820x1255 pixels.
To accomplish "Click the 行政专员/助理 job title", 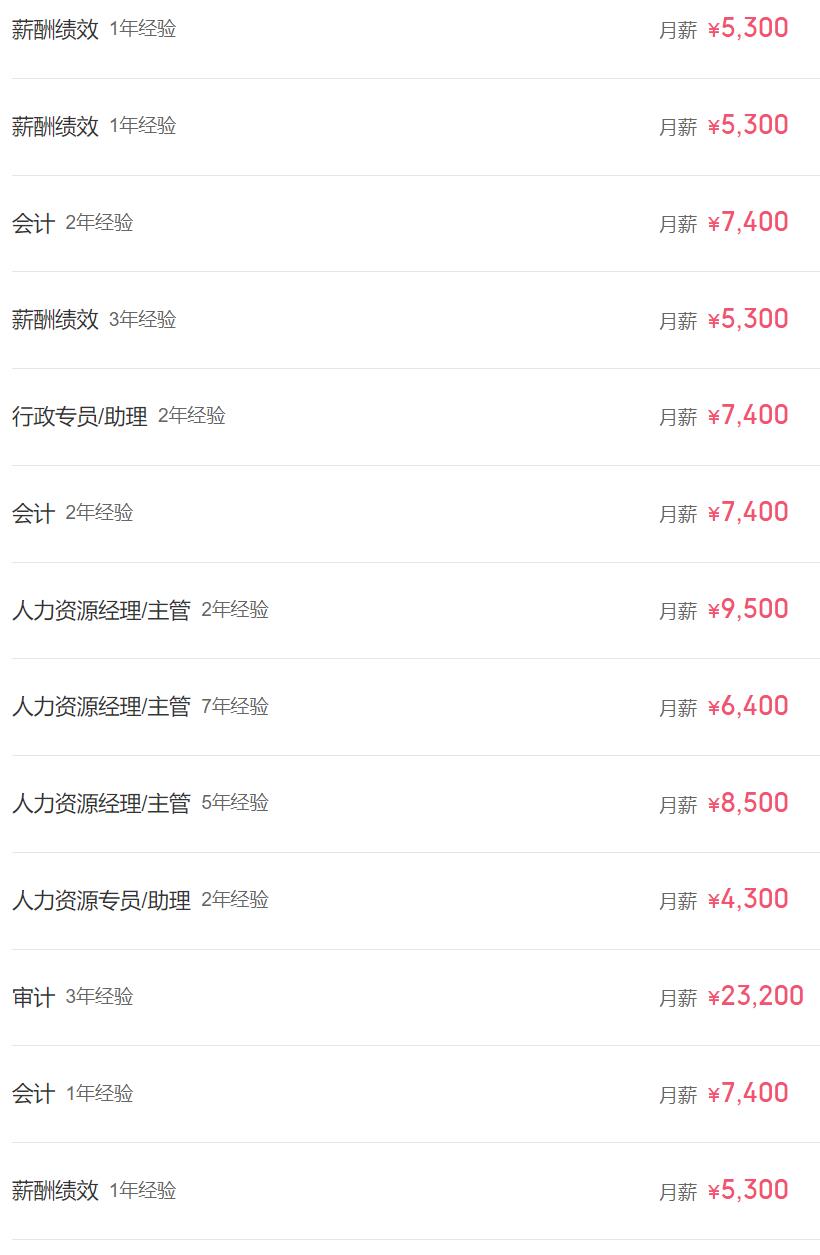I will click(x=79, y=416).
